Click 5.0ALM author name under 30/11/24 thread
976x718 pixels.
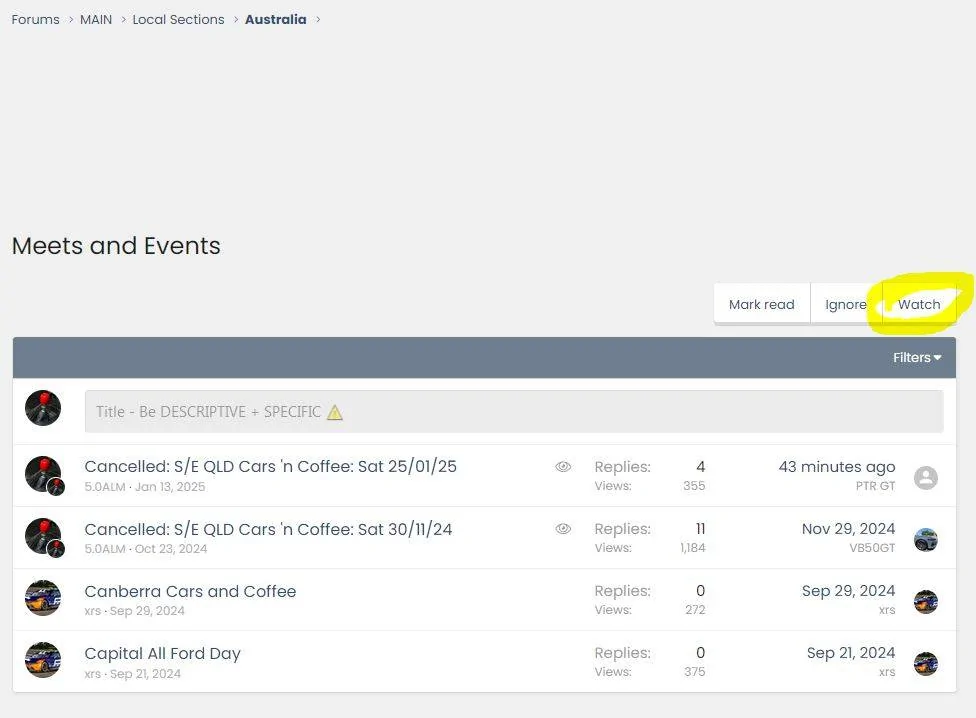click(x=105, y=549)
